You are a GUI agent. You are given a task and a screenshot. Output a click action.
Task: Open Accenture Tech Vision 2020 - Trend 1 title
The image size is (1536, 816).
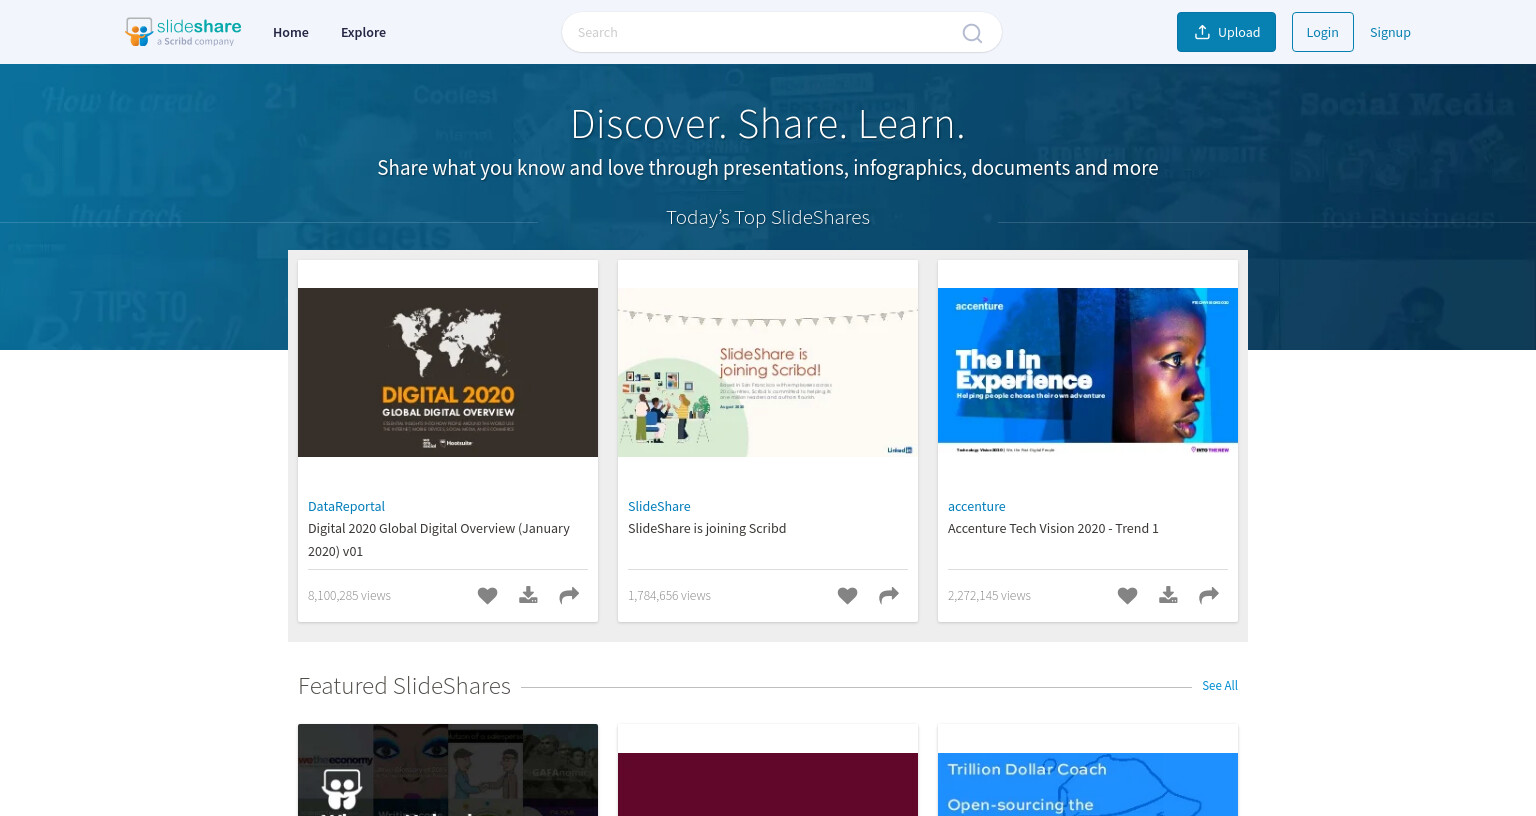(x=1053, y=529)
